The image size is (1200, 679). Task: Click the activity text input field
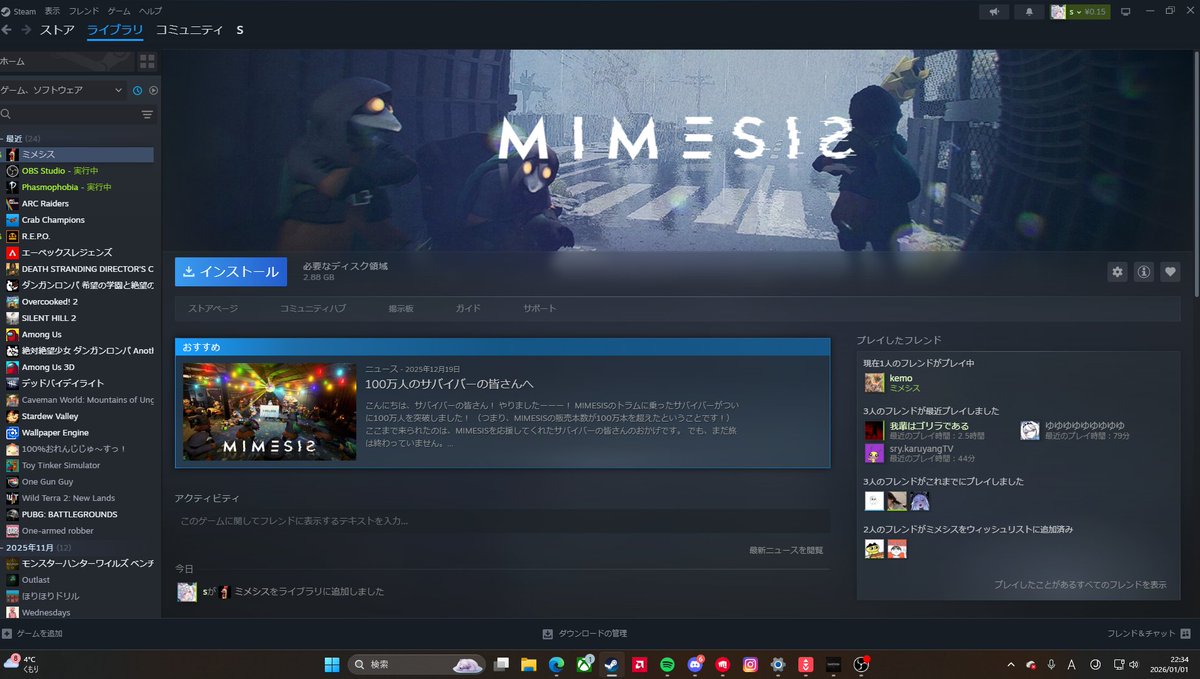[x=502, y=521]
